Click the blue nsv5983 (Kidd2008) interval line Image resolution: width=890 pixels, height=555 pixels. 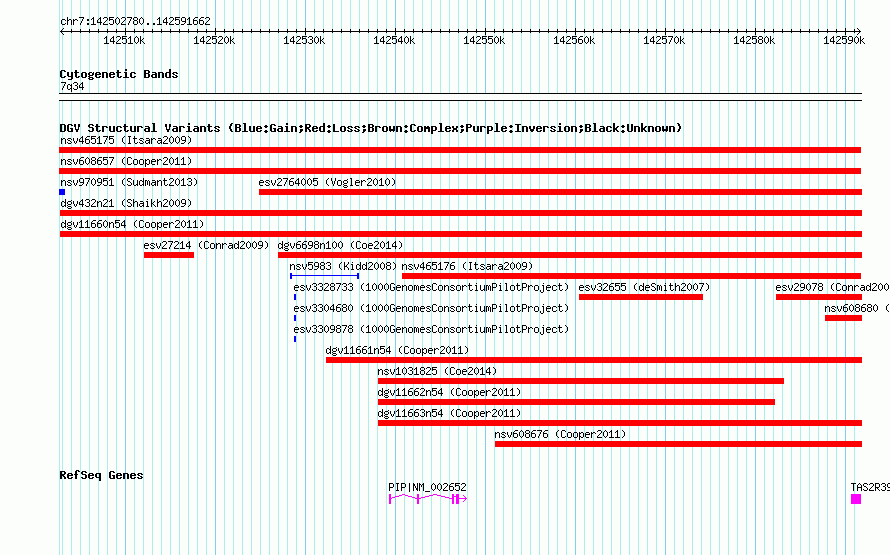coord(324,276)
